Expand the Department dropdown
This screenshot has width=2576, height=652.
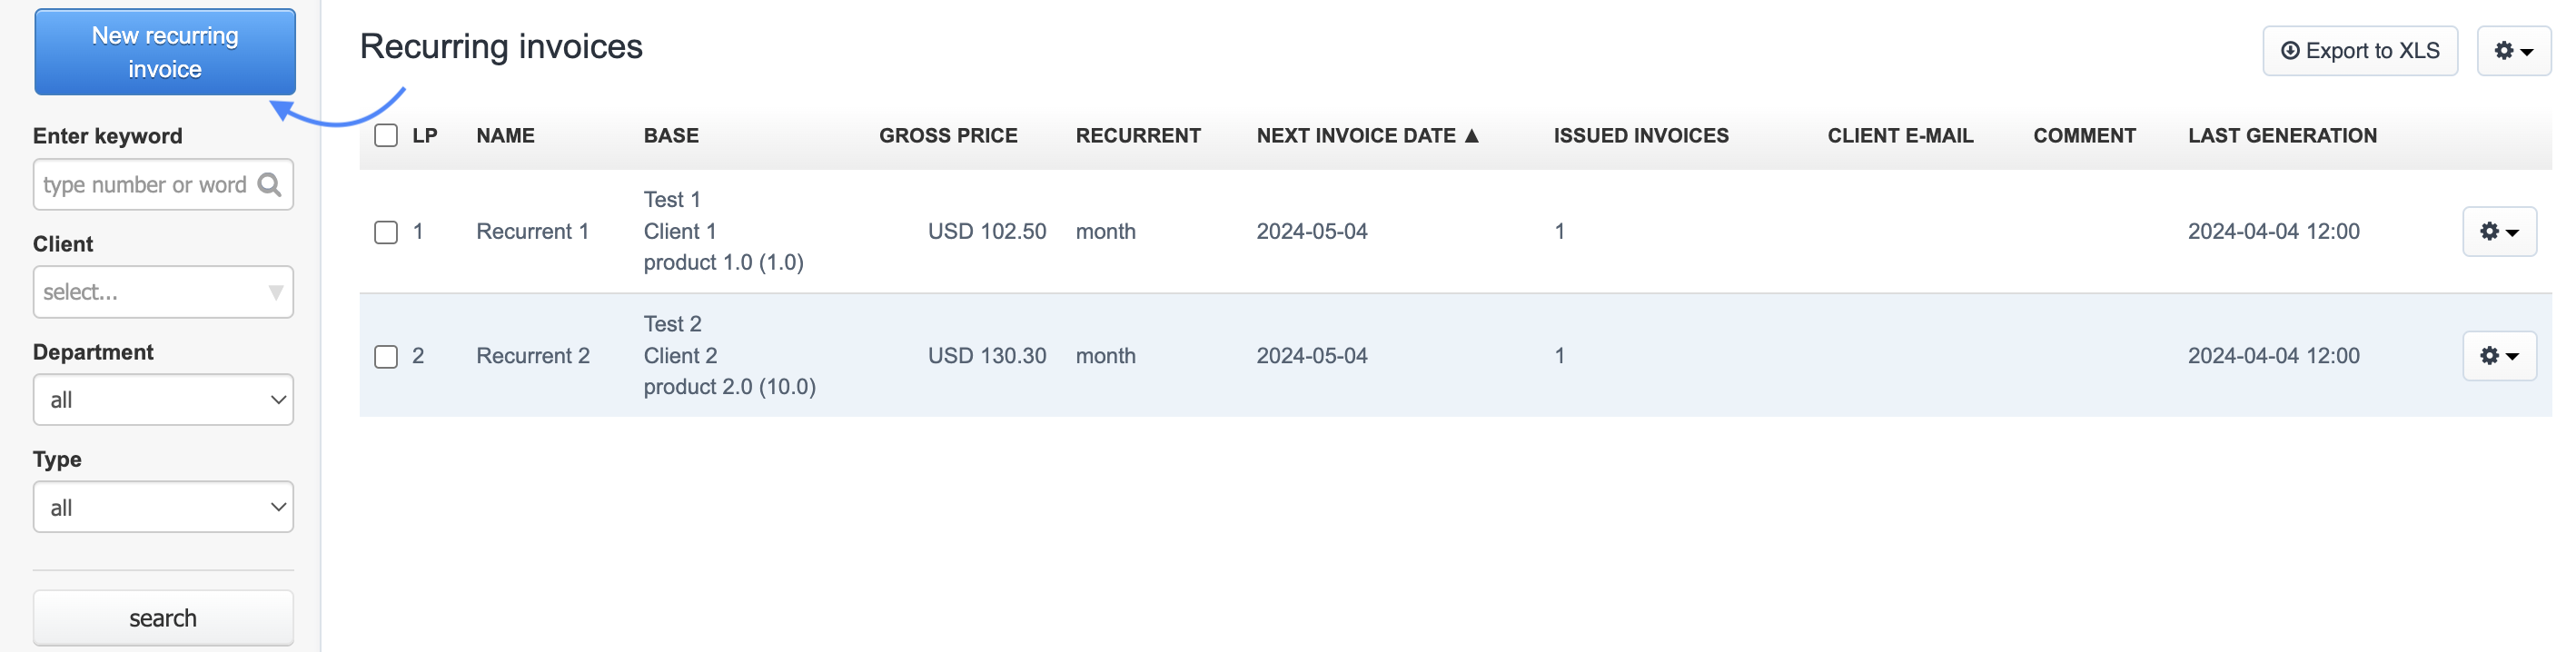(x=163, y=400)
